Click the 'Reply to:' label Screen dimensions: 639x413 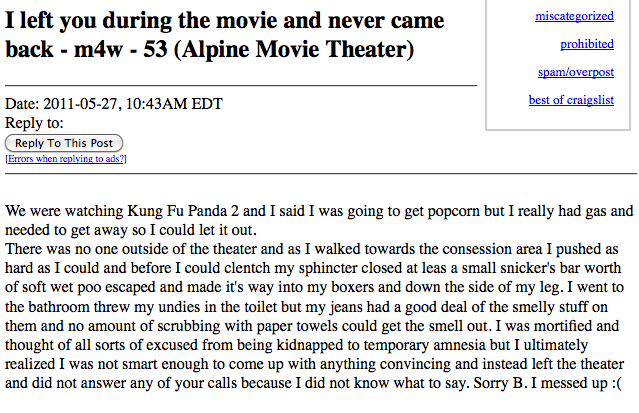coord(34,123)
